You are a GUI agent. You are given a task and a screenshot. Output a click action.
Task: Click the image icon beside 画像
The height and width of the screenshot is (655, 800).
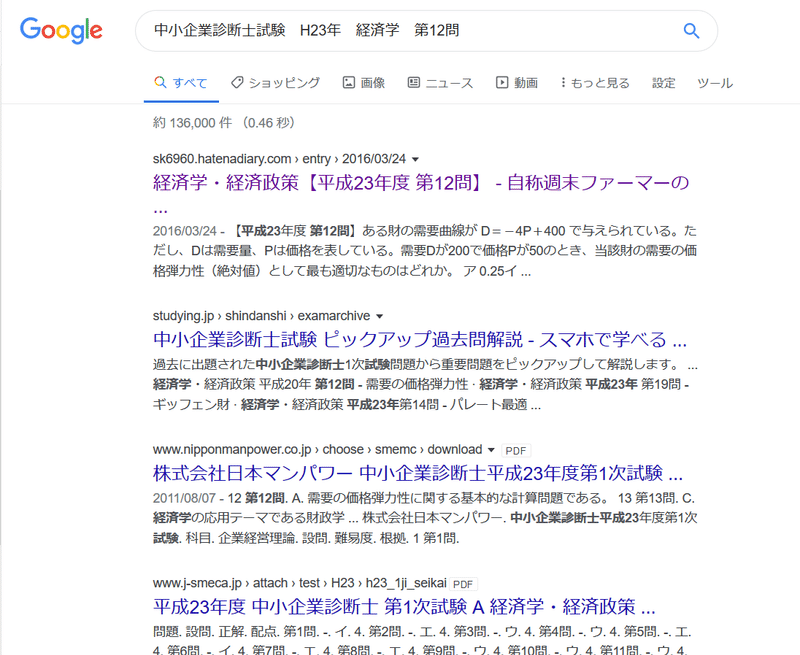[x=348, y=82]
